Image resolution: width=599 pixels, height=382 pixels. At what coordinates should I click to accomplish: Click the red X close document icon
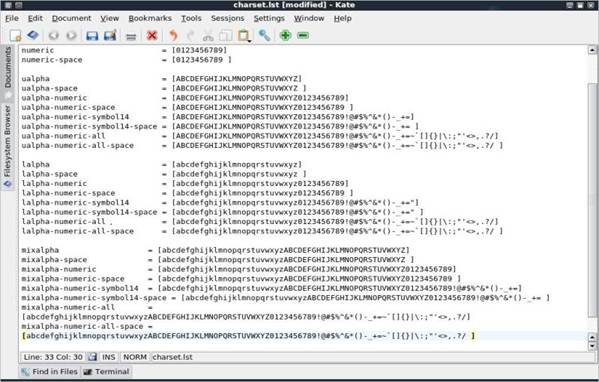click(x=152, y=36)
